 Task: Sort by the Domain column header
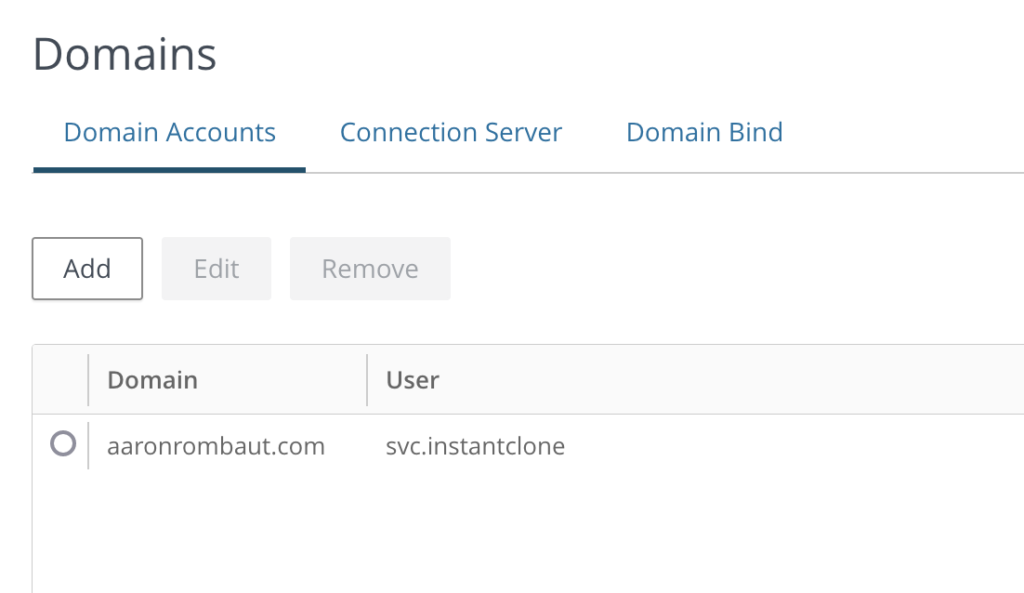152,380
